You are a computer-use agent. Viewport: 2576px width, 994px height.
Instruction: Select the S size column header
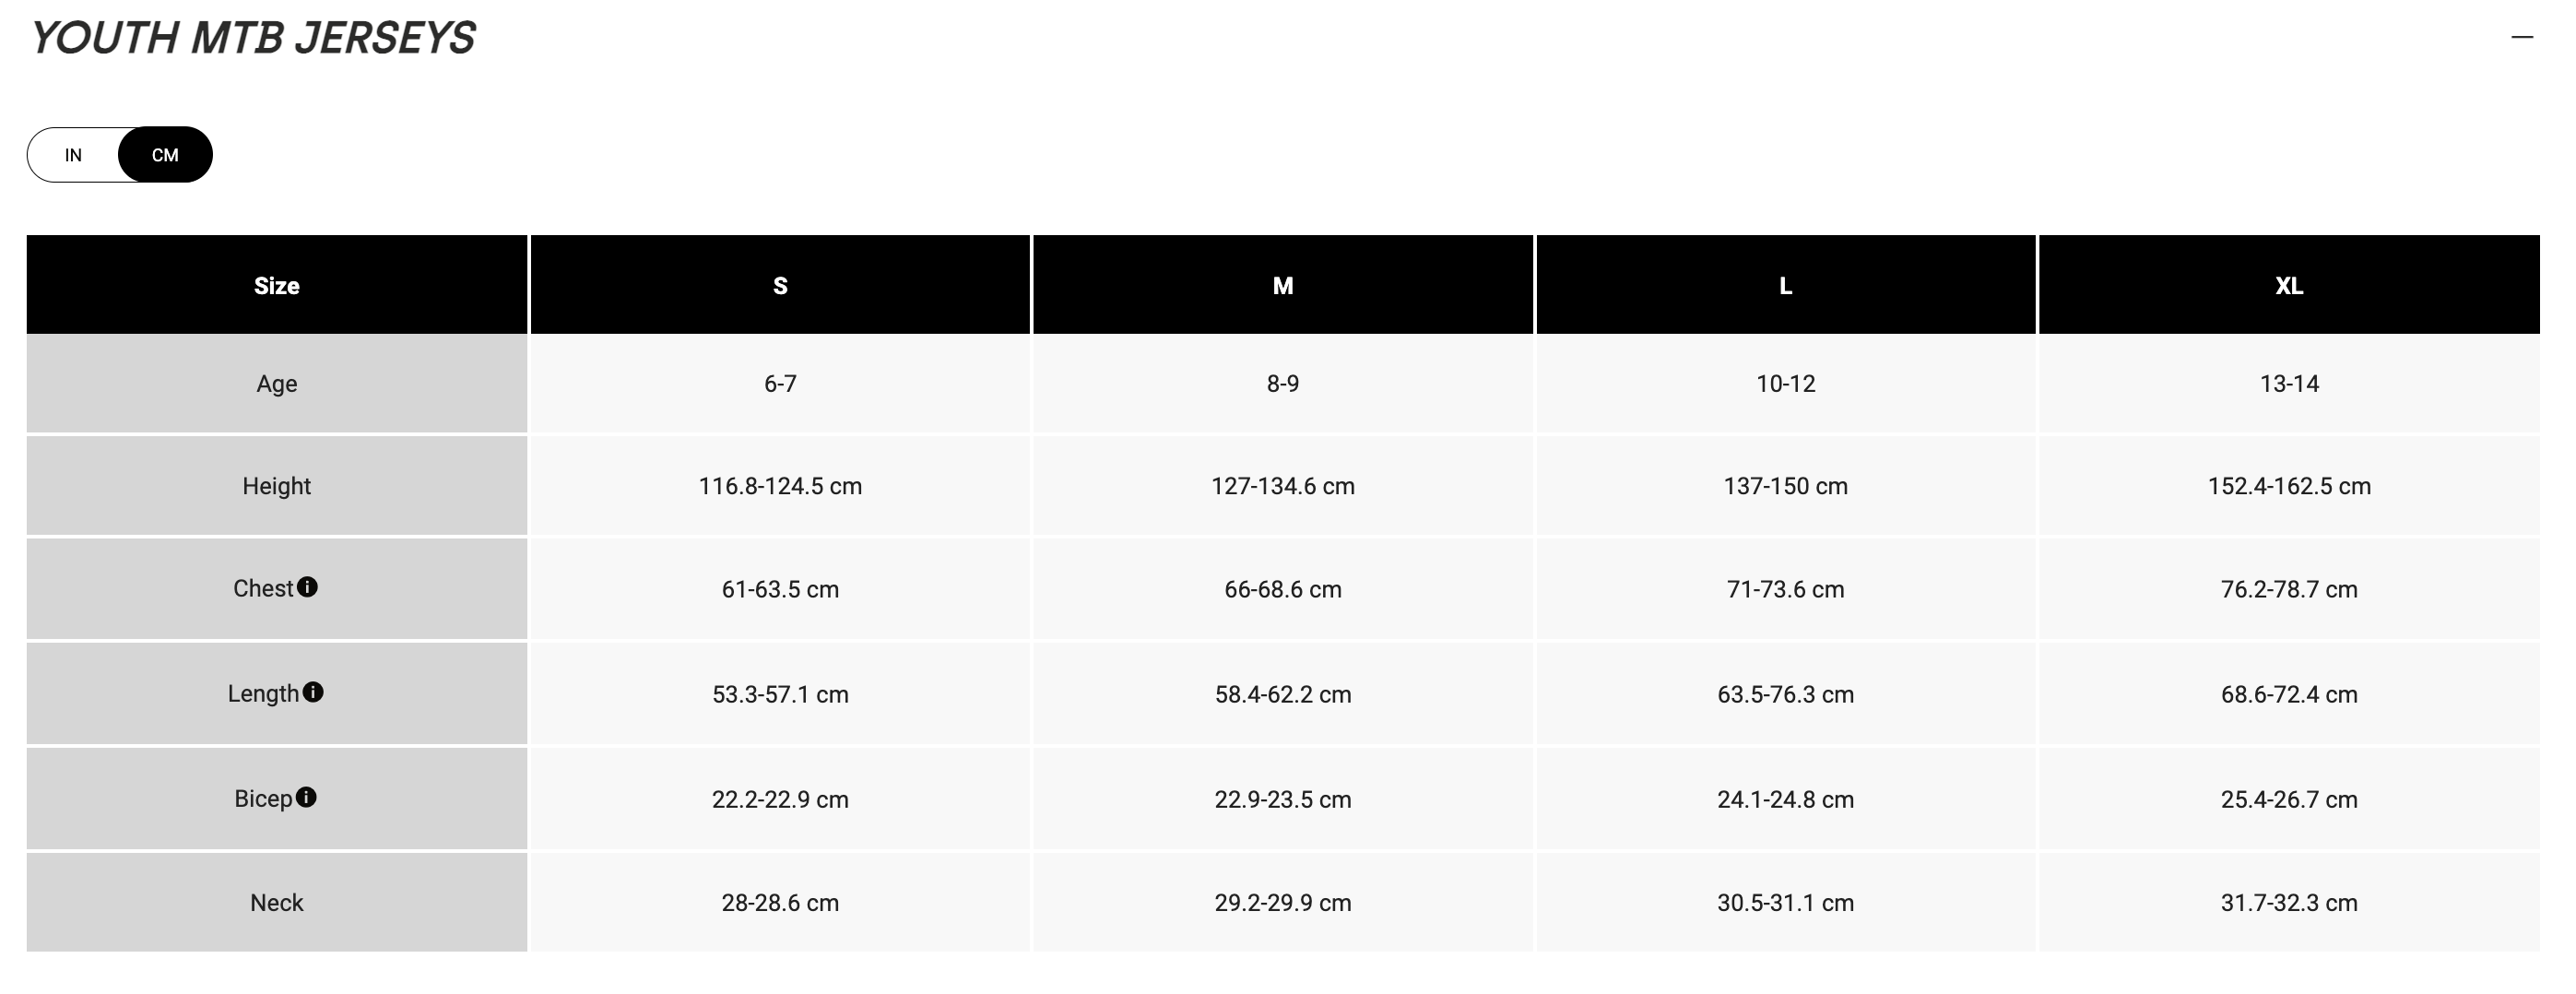coord(780,286)
